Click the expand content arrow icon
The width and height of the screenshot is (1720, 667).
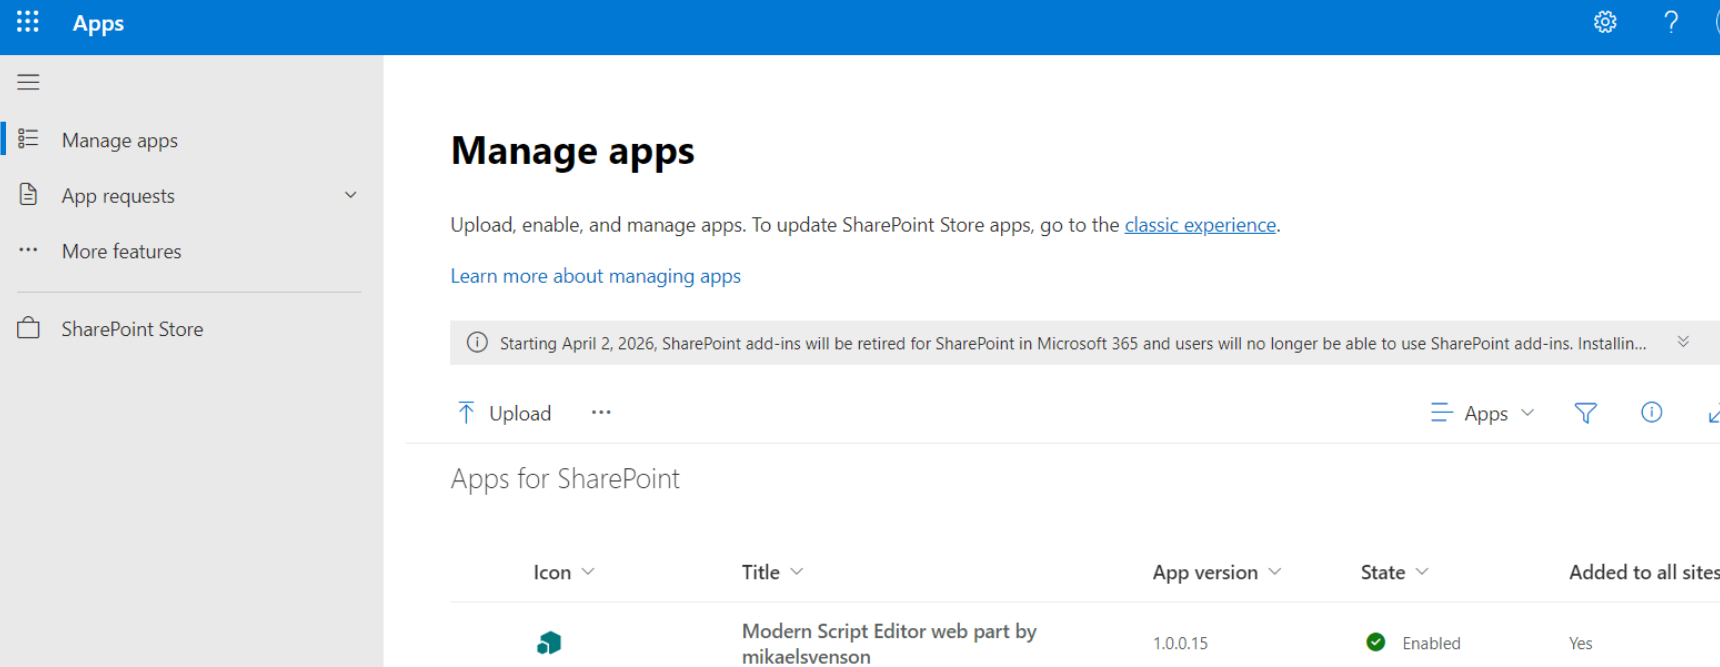click(x=1714, y=413)
